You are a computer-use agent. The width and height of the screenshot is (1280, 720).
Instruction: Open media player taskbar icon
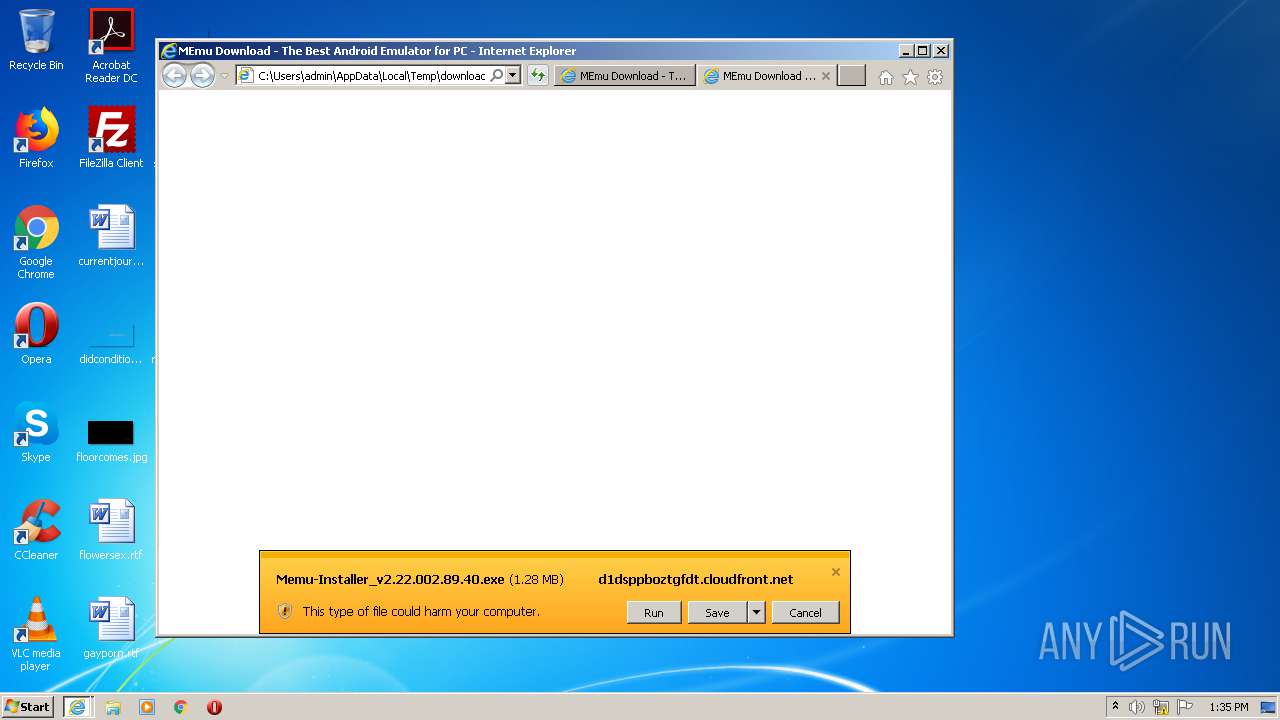(x=147, y=707)
